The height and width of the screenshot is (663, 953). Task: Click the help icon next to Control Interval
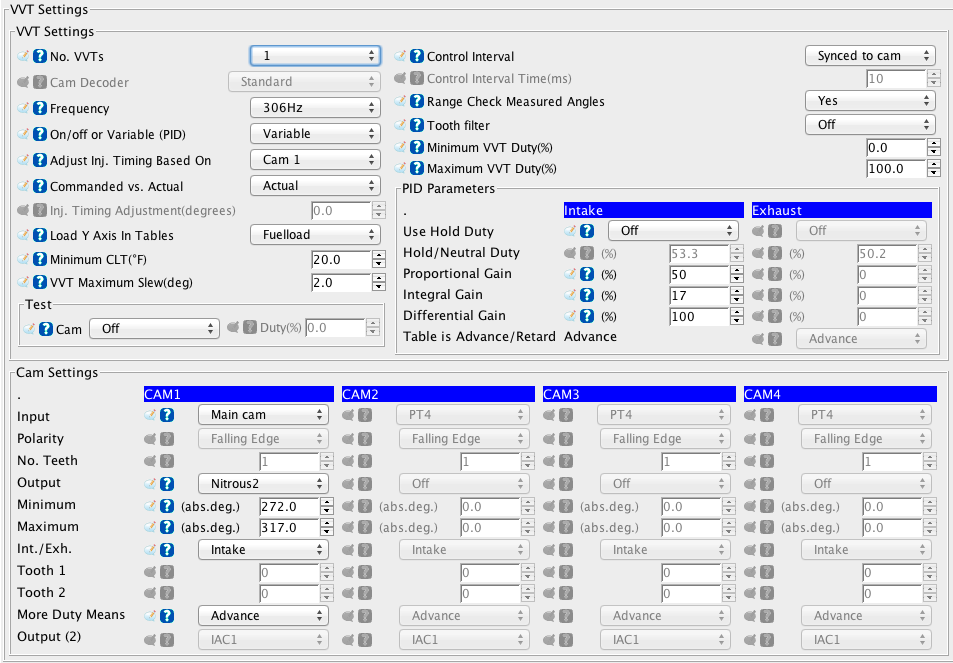pyautogui.click(x=417, y=56)
